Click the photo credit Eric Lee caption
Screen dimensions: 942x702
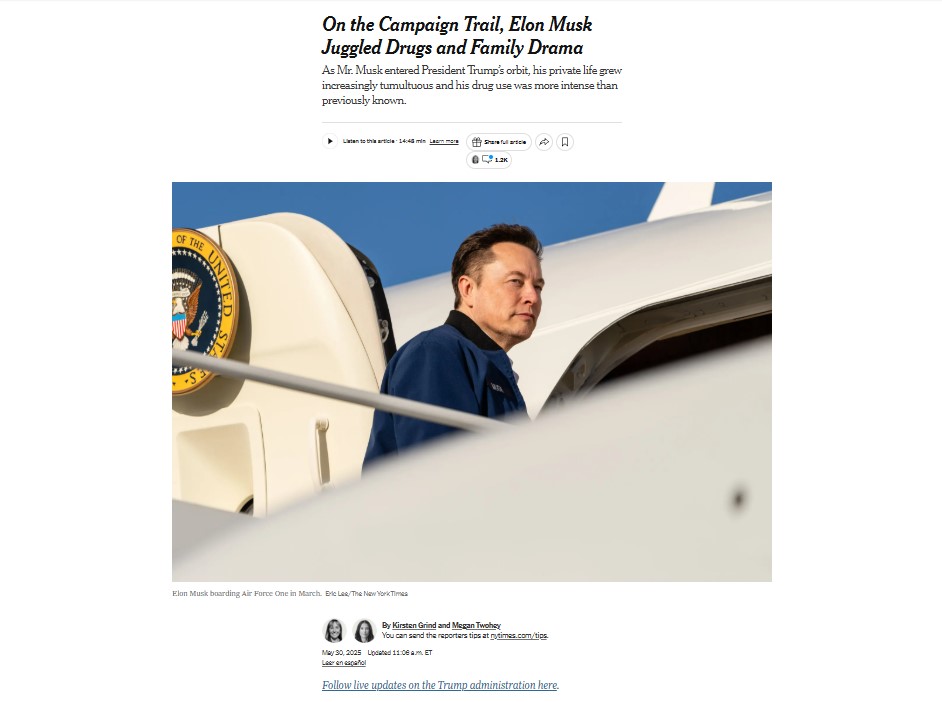[366, 593]
